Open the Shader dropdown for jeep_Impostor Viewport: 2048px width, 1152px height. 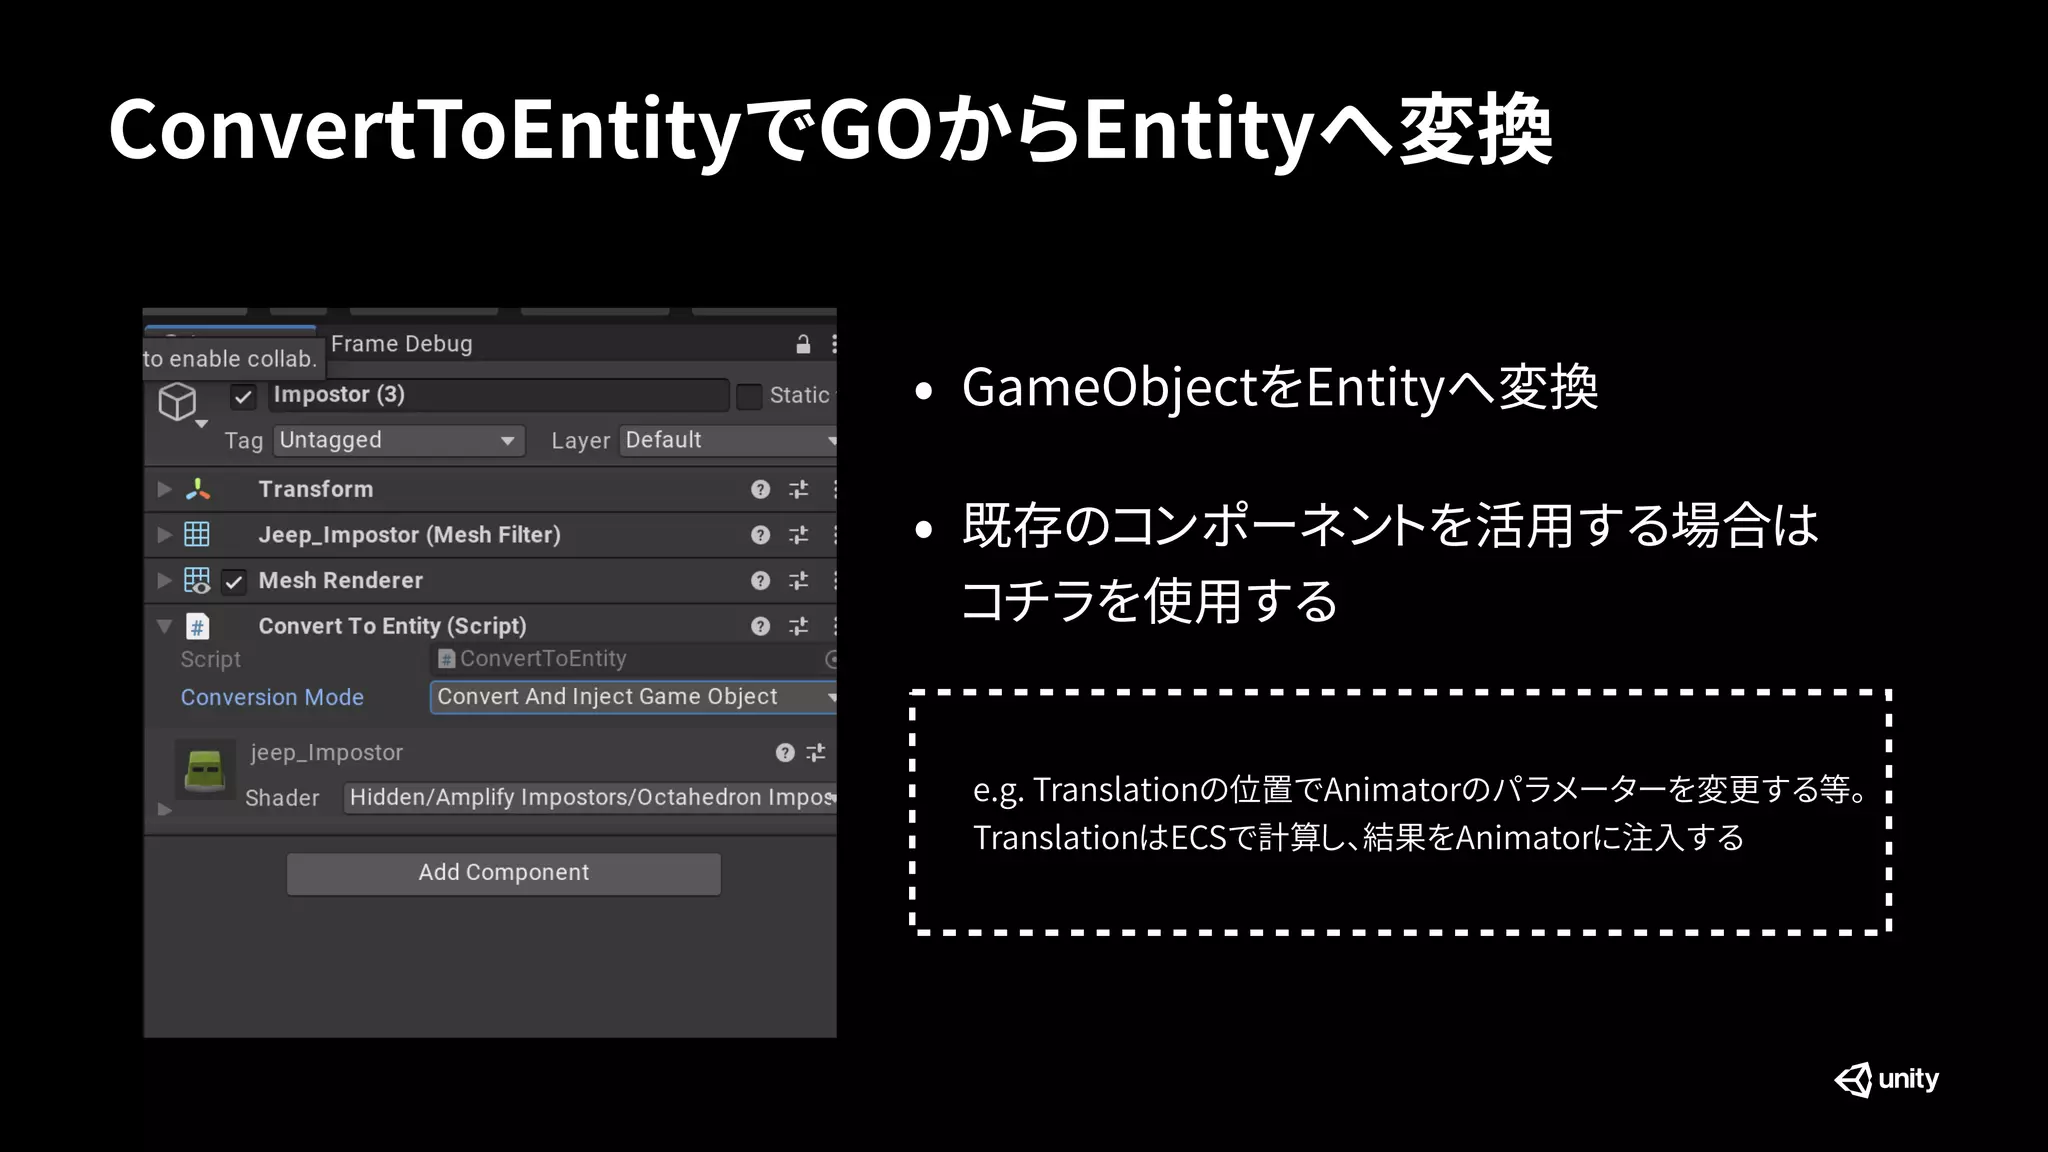(590, 797)
